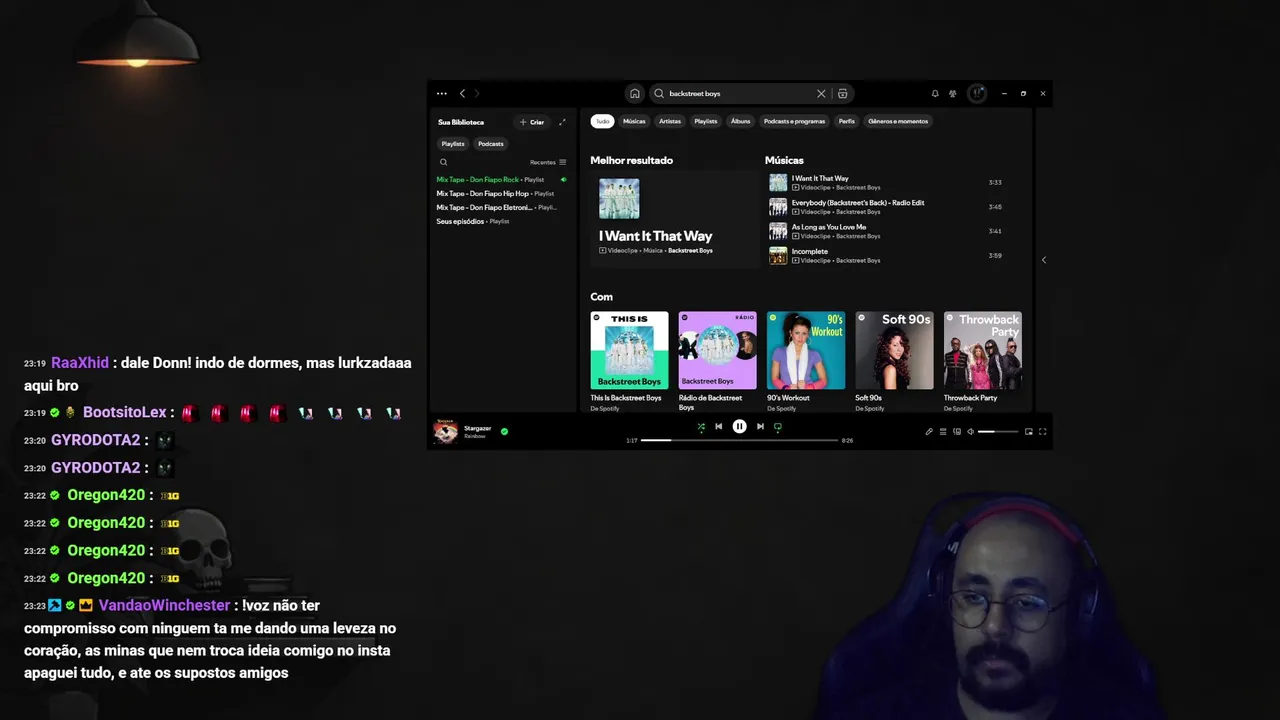Open Mix Tape - Don Fiapo Eletroni... playlist
This screenshot has height=720, width=1280.
pos(501,208)
